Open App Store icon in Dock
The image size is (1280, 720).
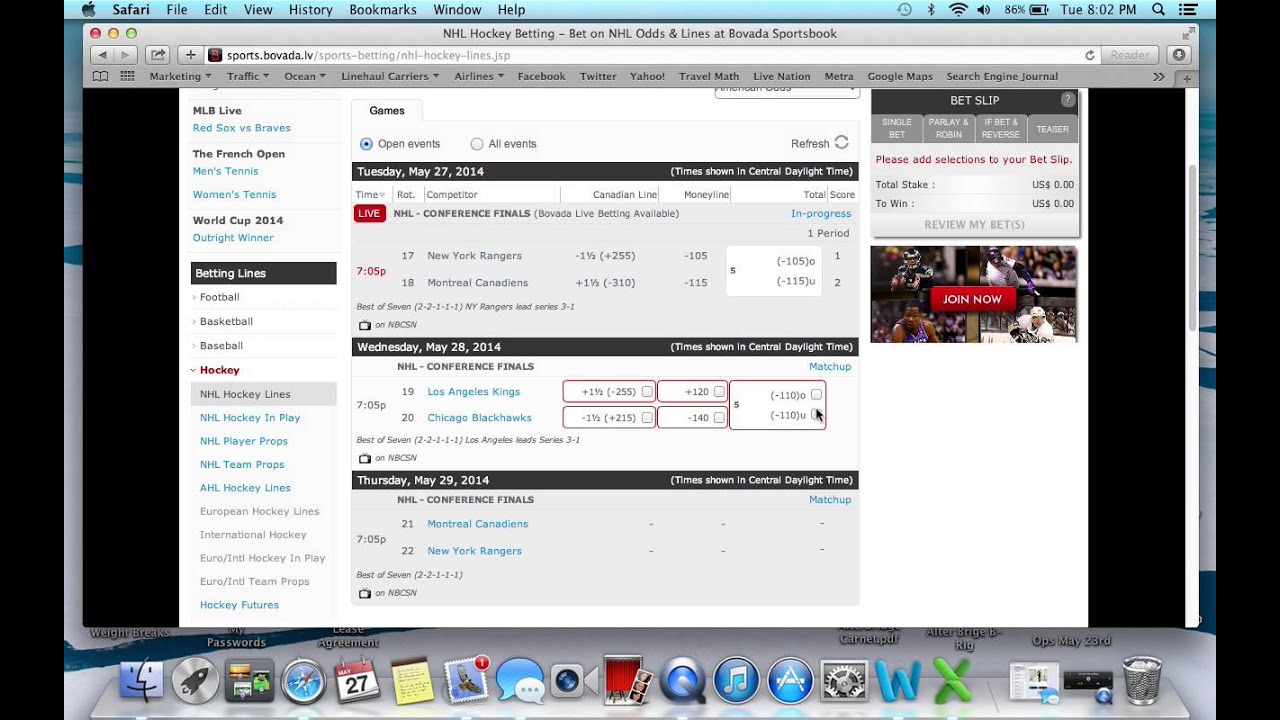click(x=790, y=682)
